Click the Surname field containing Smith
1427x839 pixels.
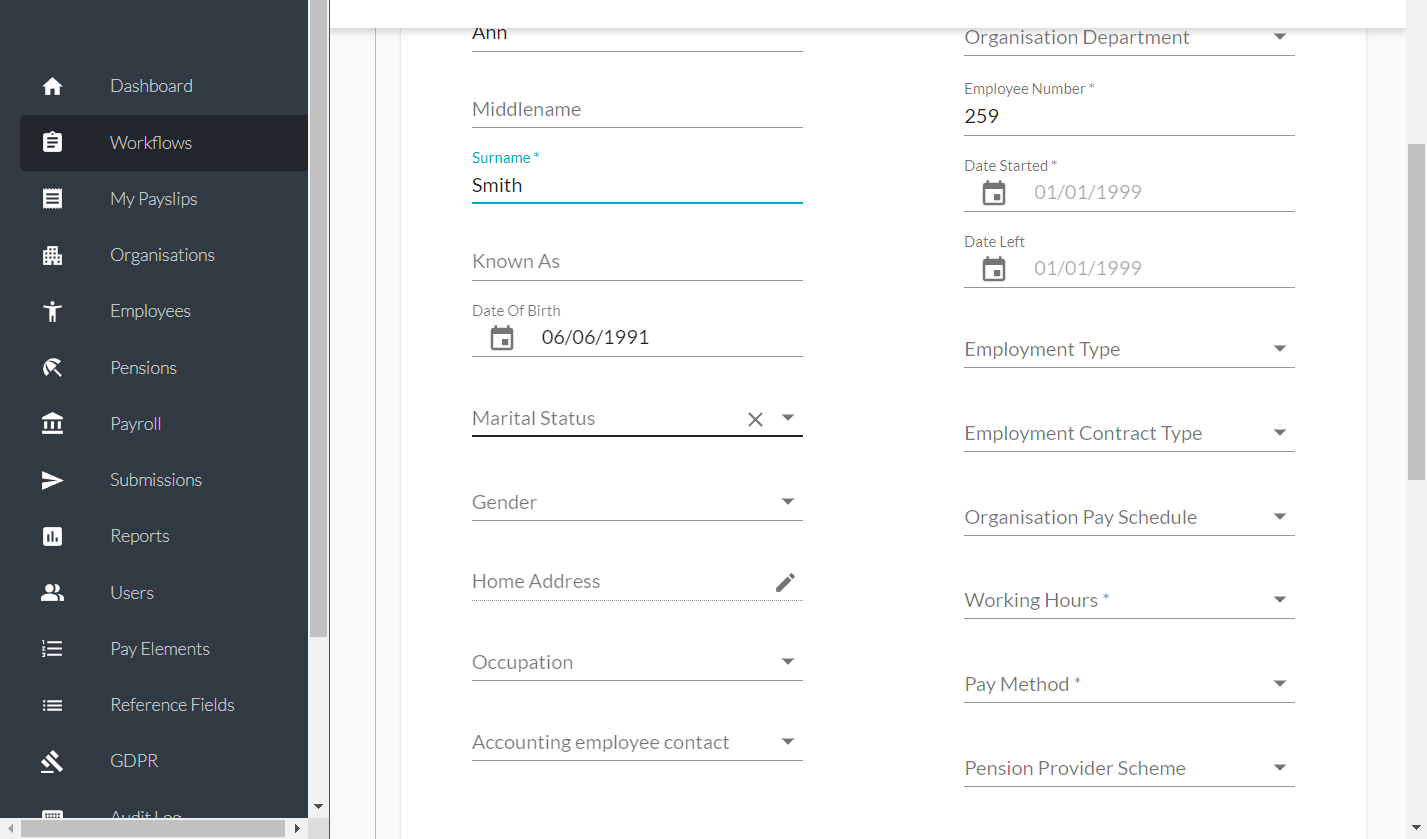637,185
